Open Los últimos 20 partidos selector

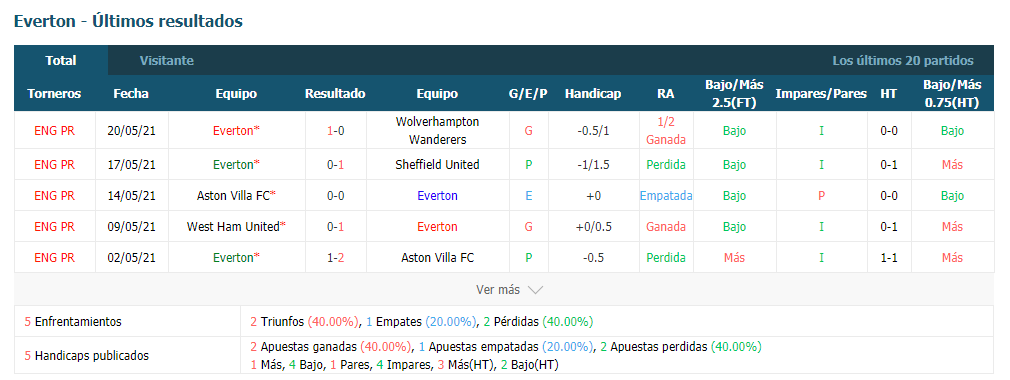[902, 61]
